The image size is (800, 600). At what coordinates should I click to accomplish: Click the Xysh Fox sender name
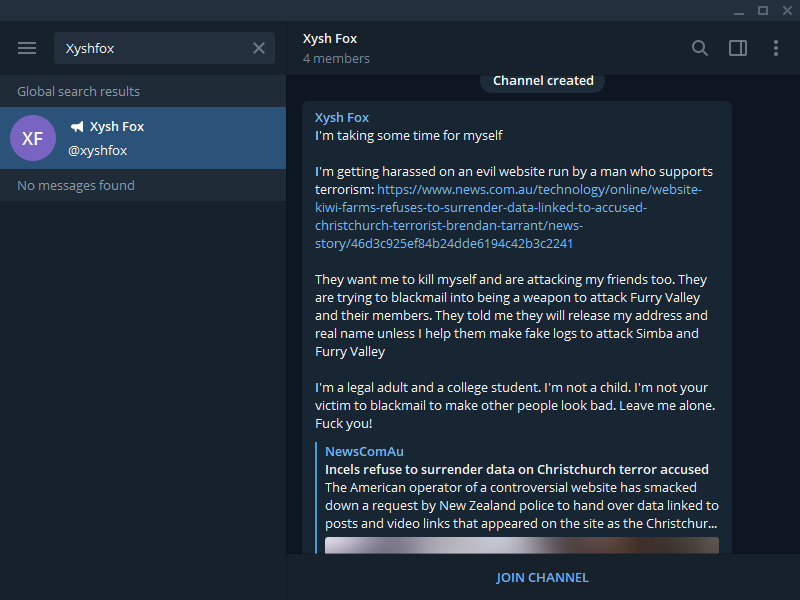(x=342, y=117)
